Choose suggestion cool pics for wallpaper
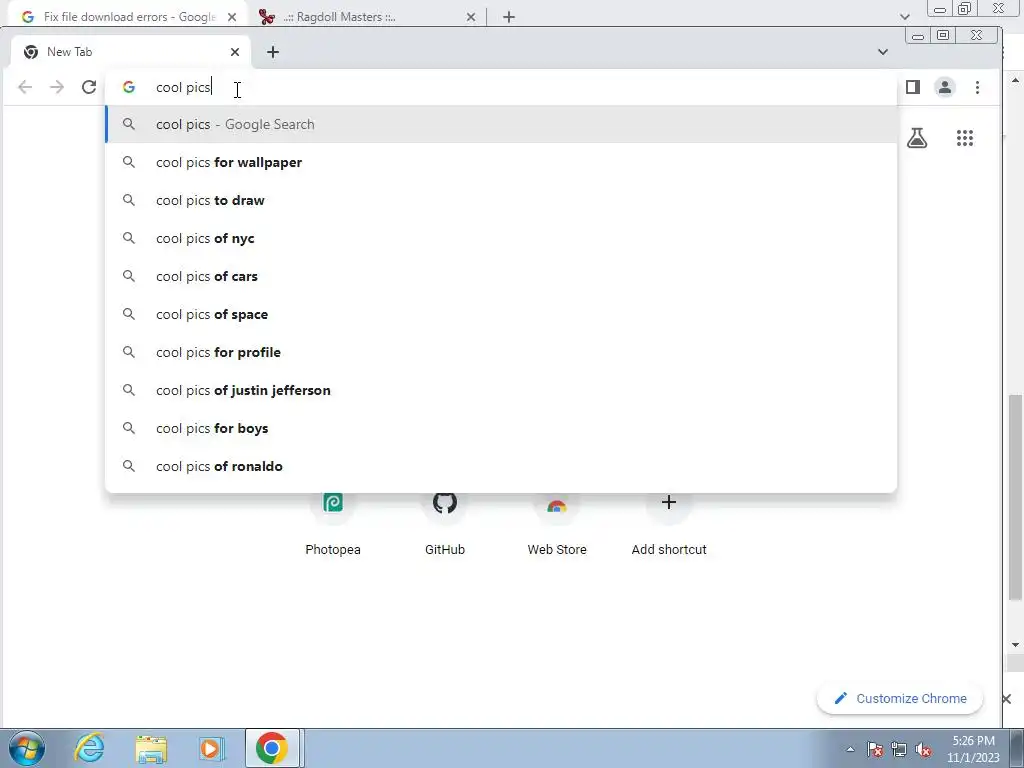 click(501, 162)
